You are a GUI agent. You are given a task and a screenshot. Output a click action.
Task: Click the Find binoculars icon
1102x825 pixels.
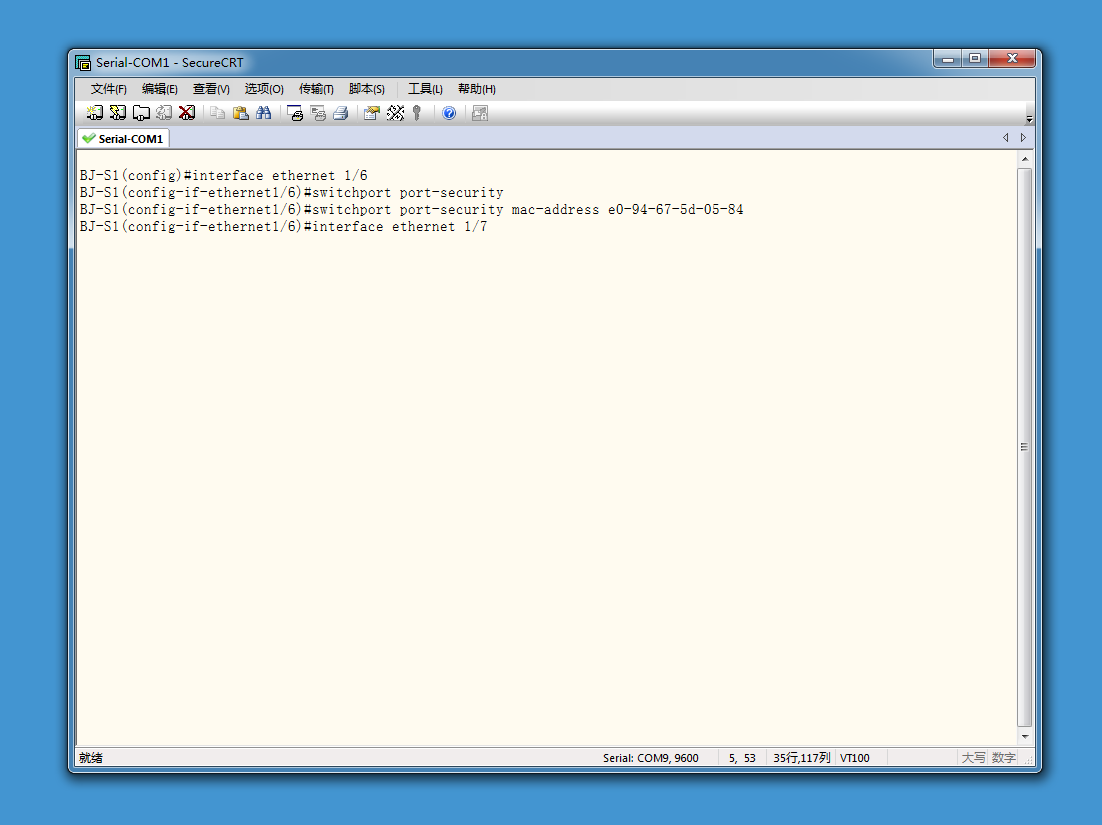click(x=264, y=113)
